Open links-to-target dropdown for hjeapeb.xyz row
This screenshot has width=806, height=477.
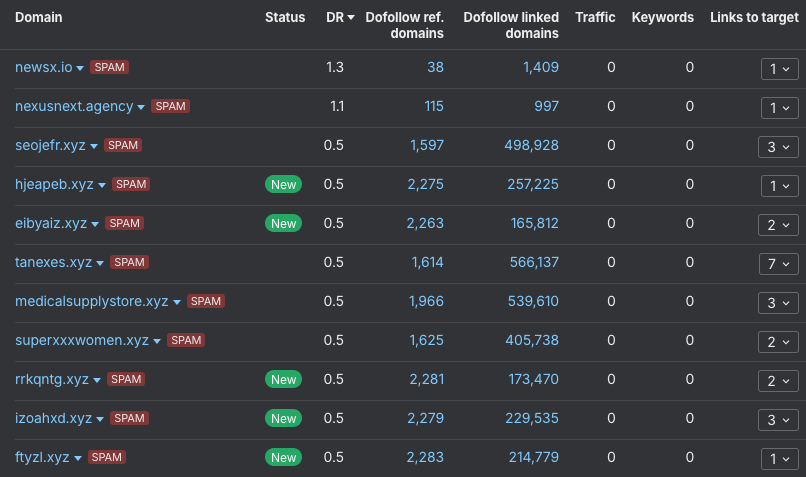(779, 186)
